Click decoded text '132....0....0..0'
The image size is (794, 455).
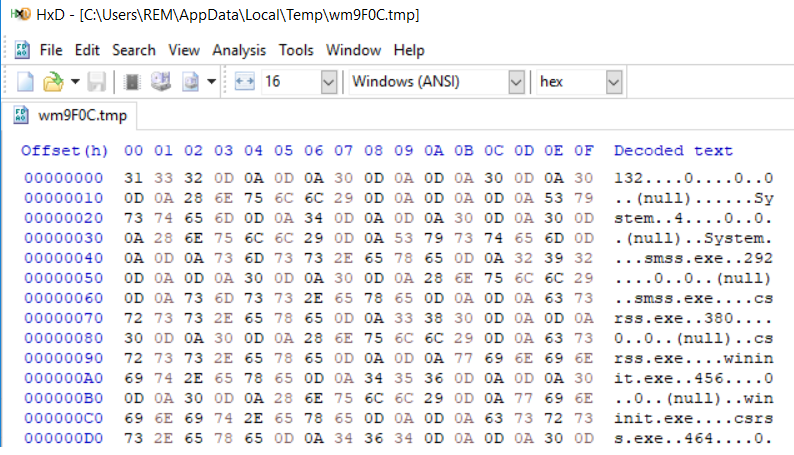[x=693, y=178]
